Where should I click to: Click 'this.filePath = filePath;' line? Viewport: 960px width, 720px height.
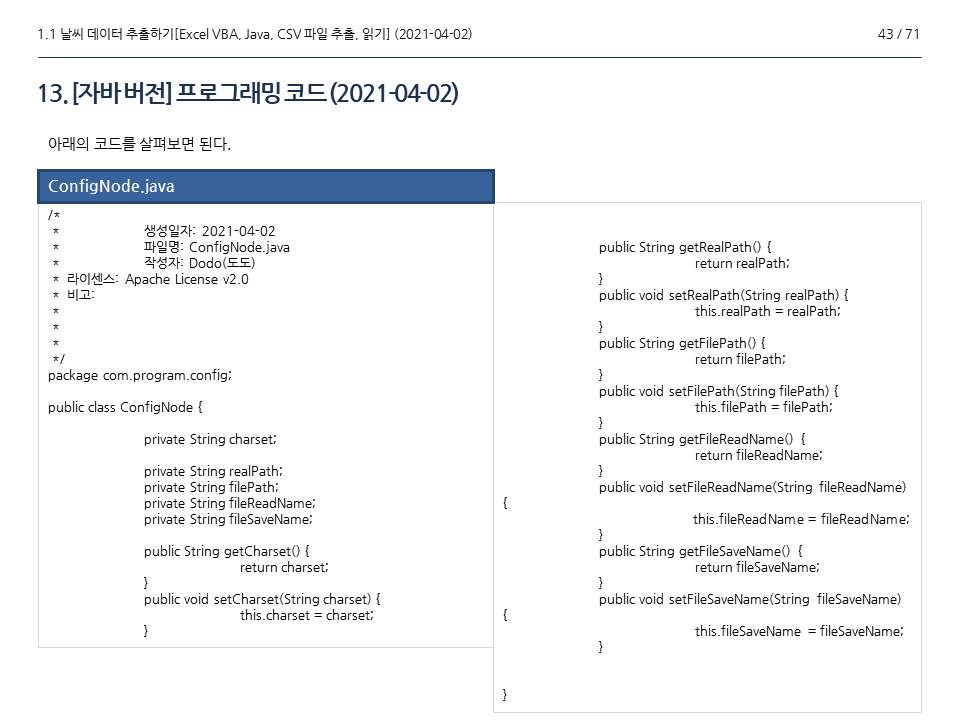click(763, 407)
